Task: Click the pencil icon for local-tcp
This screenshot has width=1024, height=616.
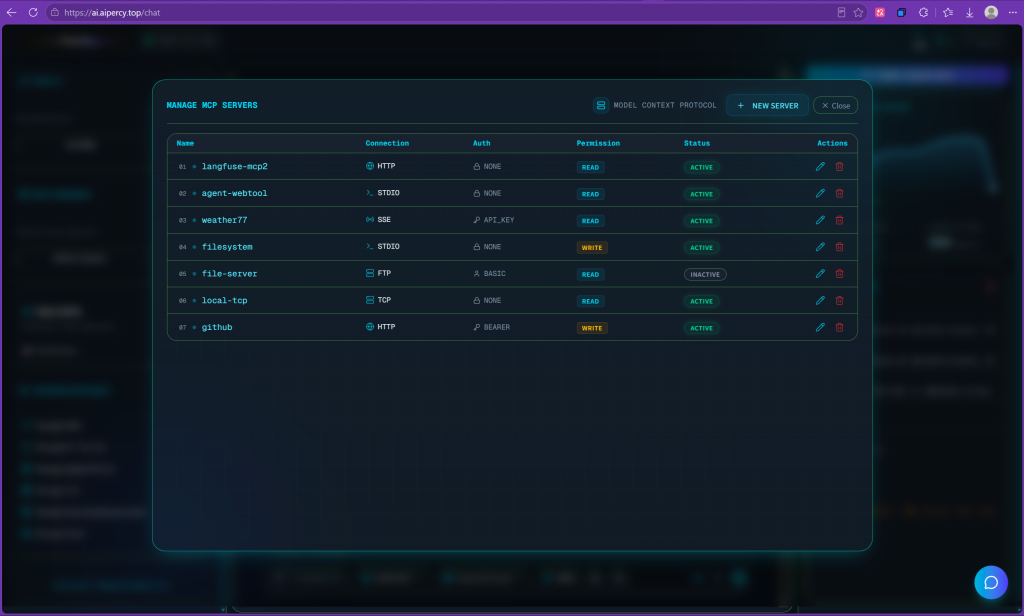Action: (x=820, y=300)
